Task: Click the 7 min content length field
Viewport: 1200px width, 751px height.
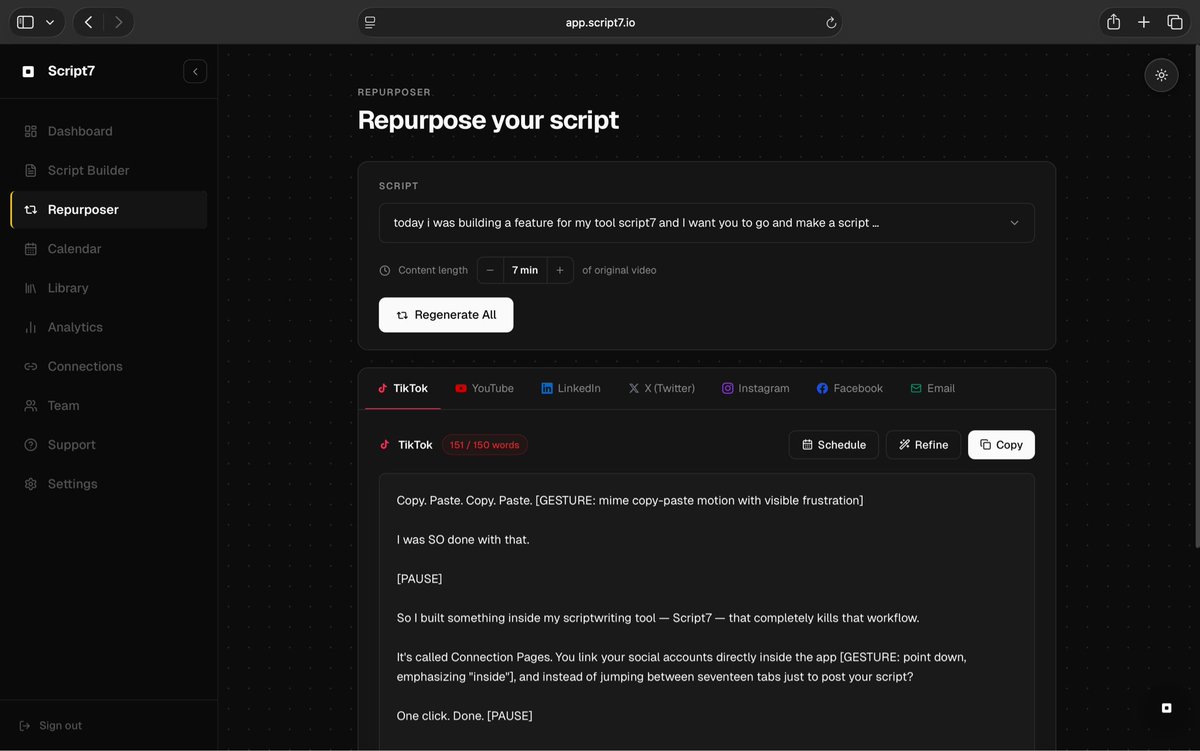Action: point(525,270)
